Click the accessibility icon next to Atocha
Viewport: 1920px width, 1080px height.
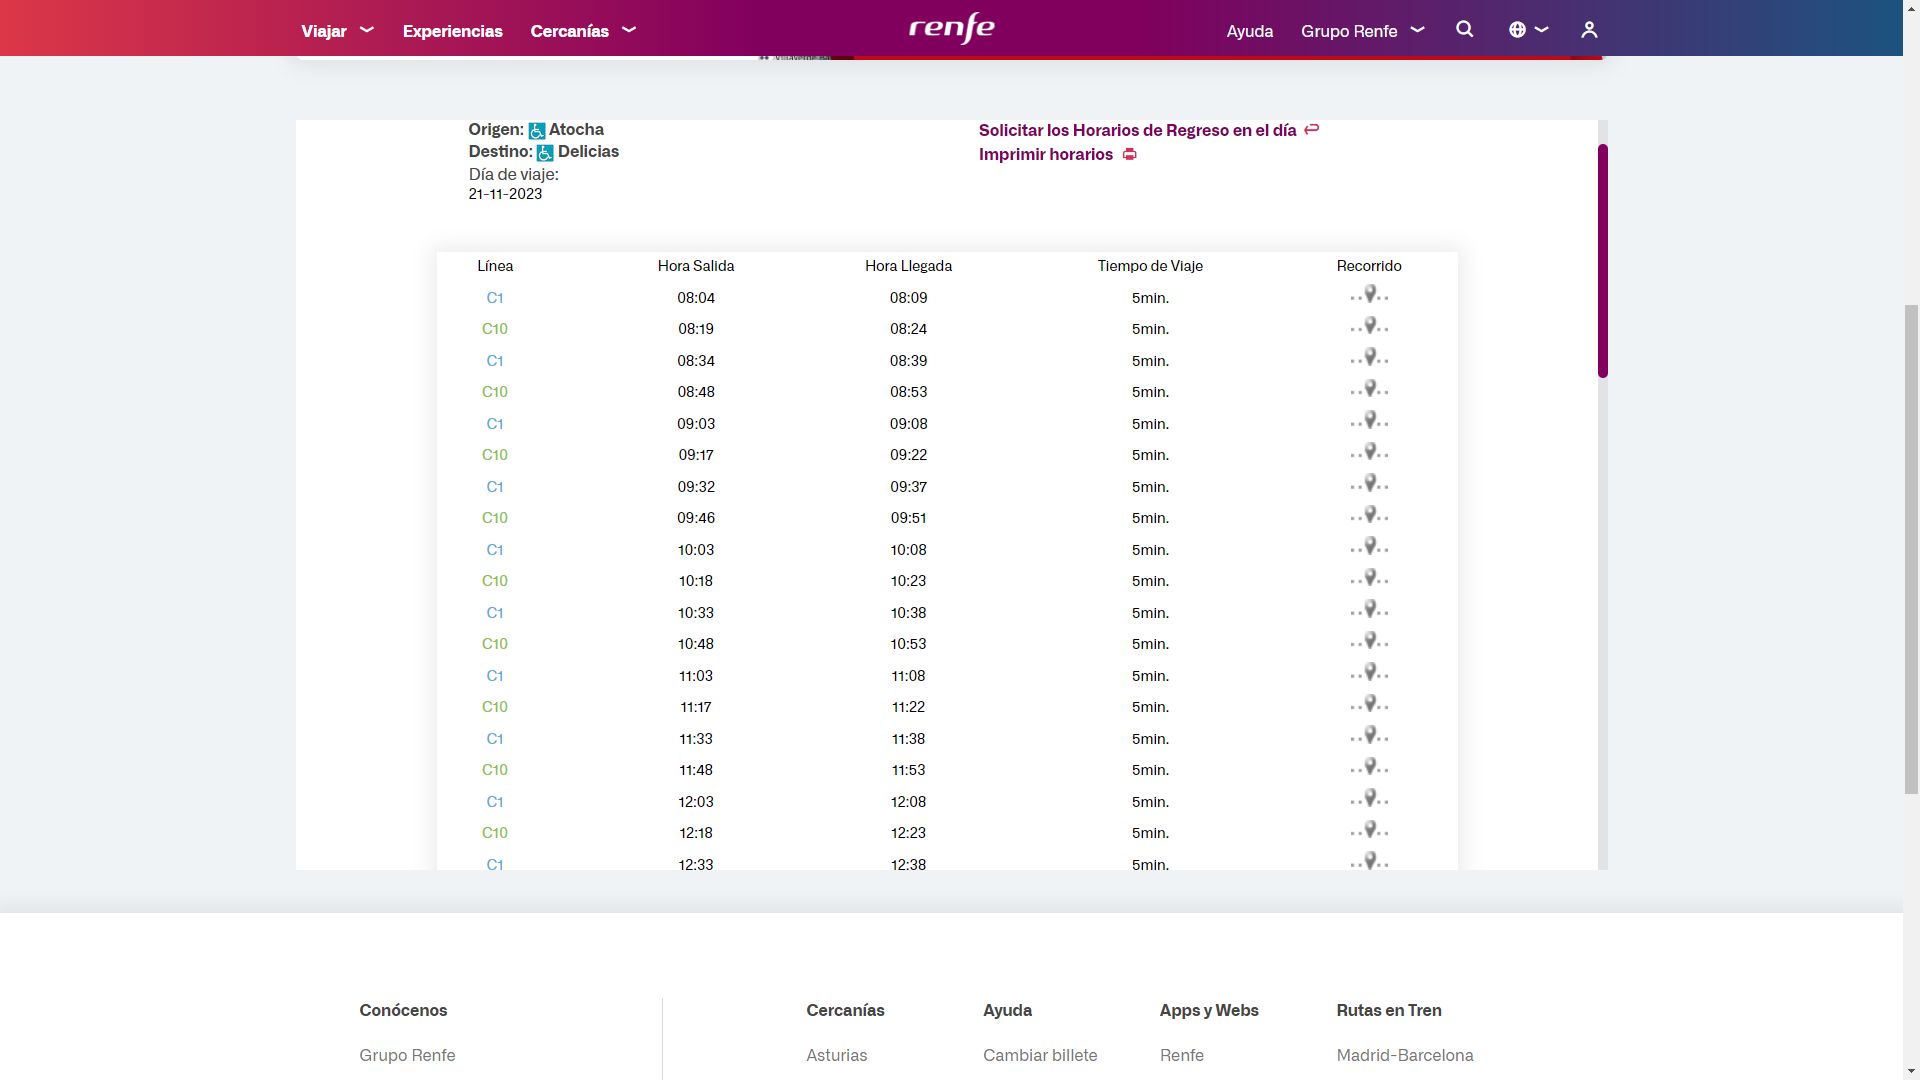(537, 131)
